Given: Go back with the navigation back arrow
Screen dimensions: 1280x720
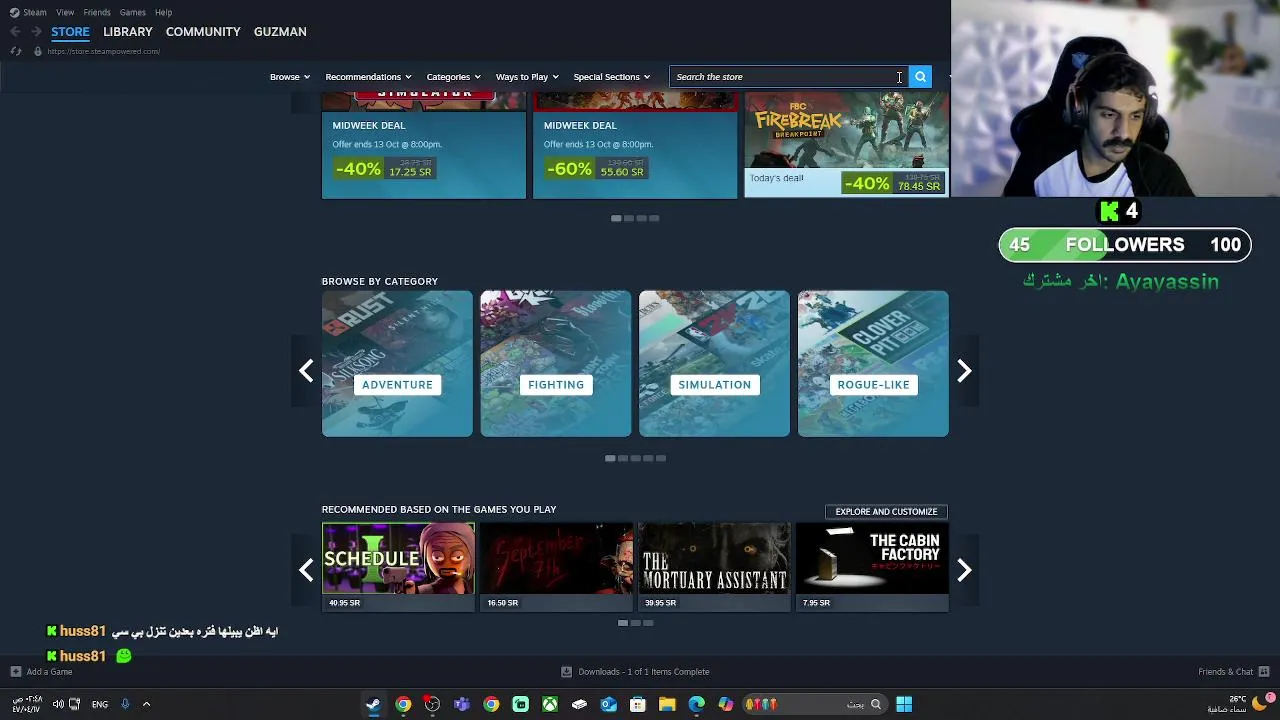Looking at the screenshot, I should pyautogui.click(x=16, y=32).
